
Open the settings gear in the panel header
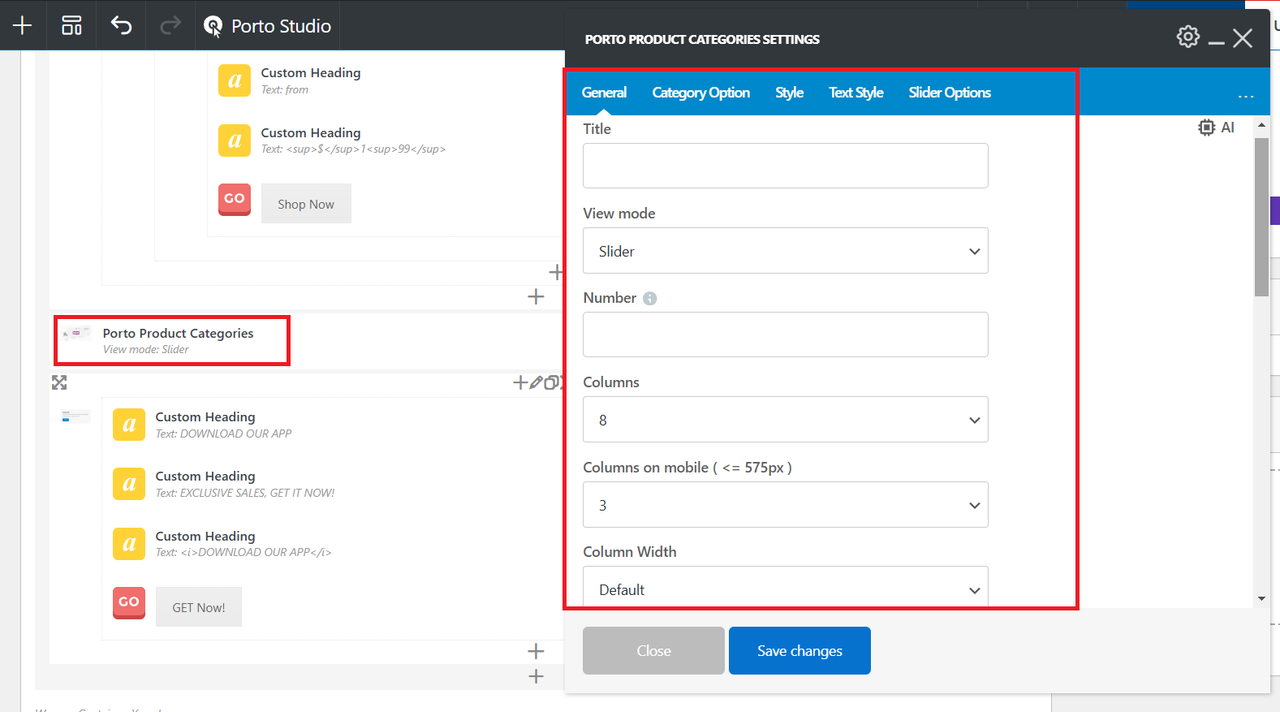tap(1188, 37)
